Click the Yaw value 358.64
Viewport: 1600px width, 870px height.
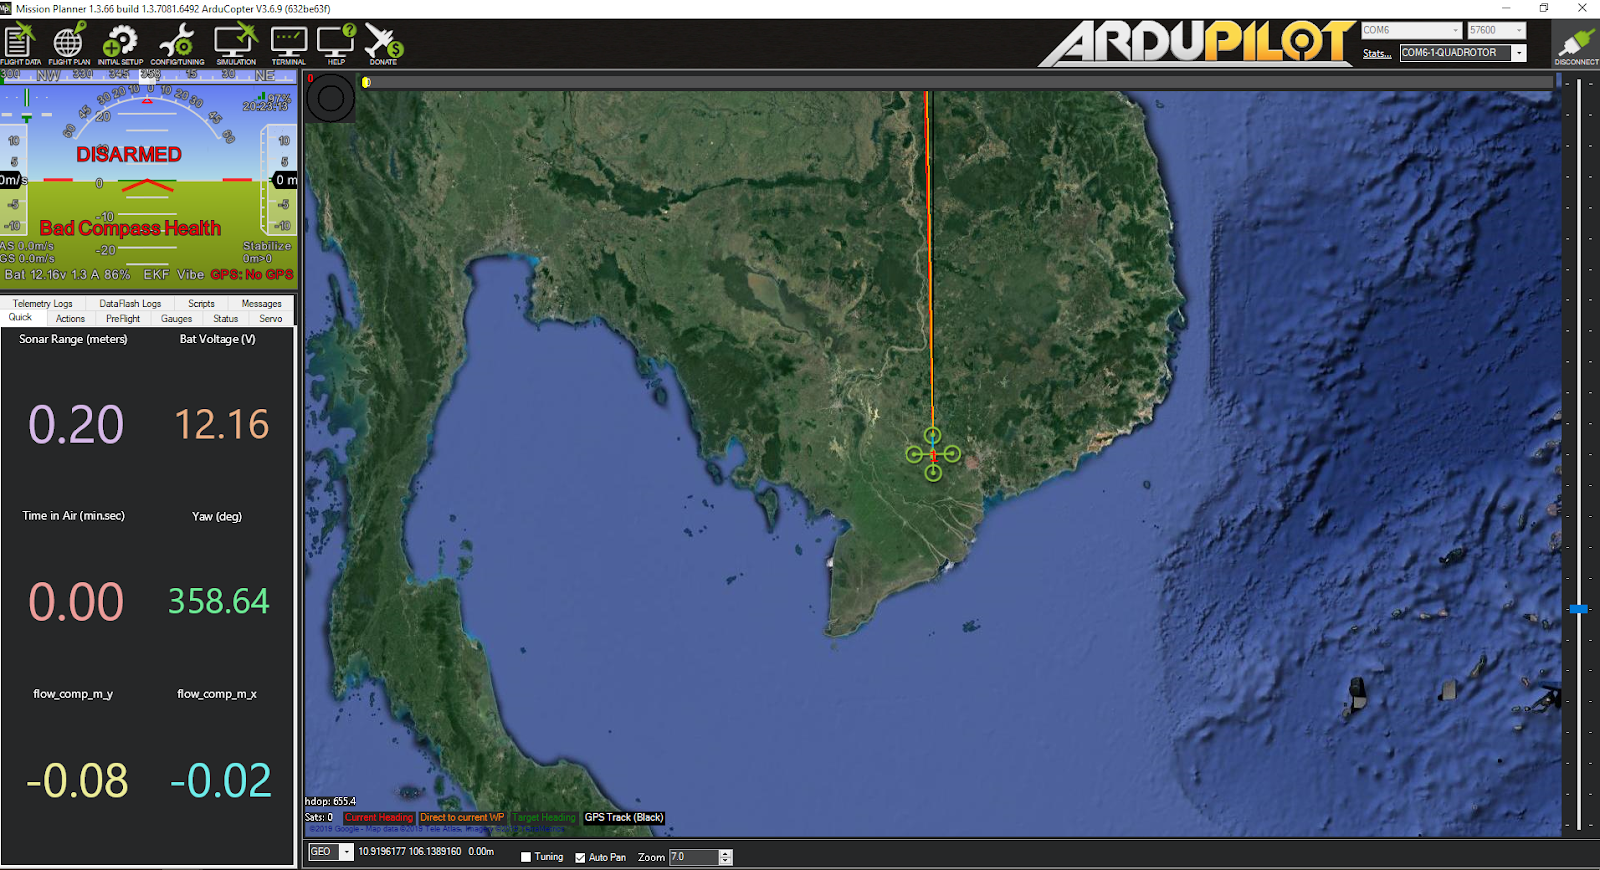pos(219,601)
